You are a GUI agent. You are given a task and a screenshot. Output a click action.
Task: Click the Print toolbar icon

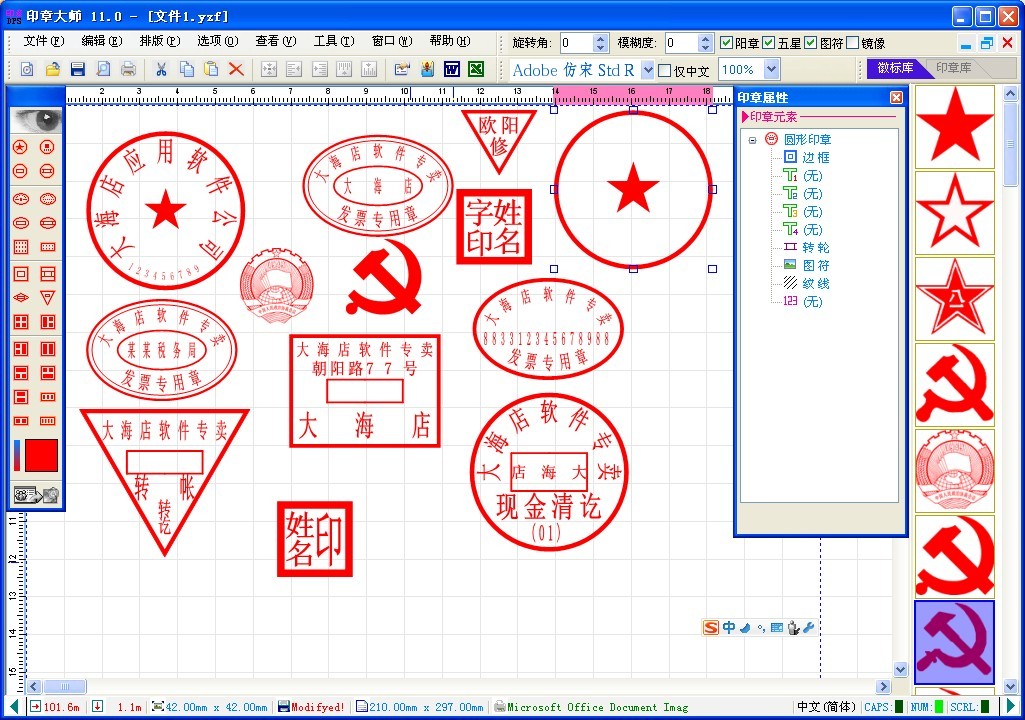coord(129,68)
